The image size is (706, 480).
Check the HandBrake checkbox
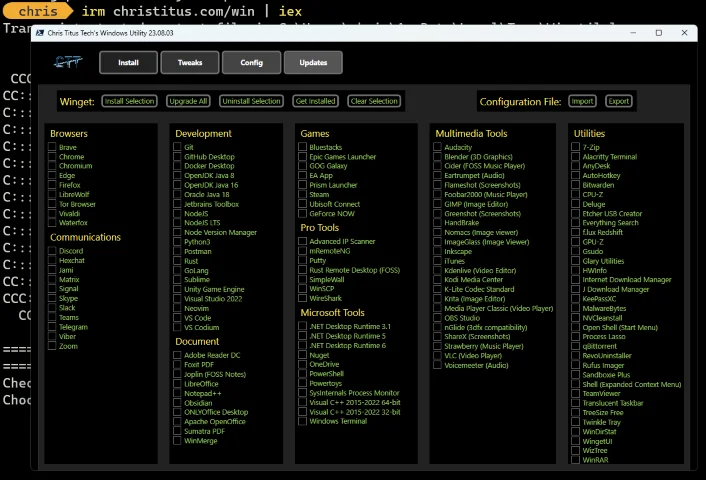(x=437, y=222)
